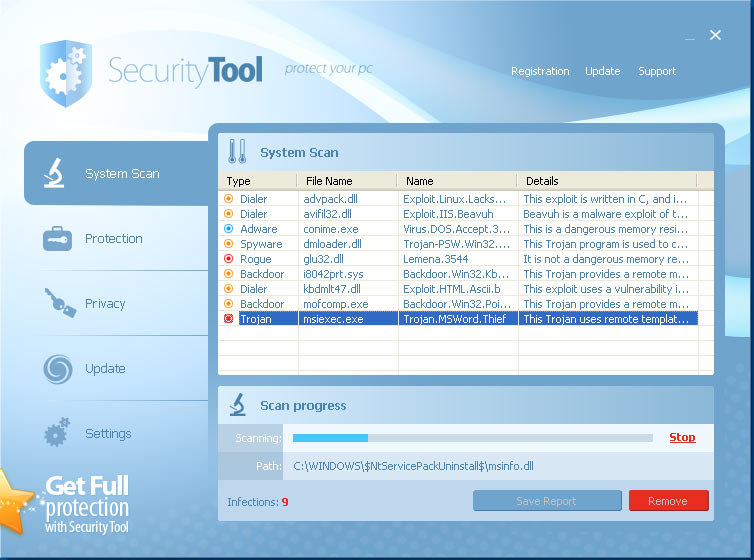The image size is (754, 560).
Task: Sort by Name column header
Action: click(x=457, y=181)
